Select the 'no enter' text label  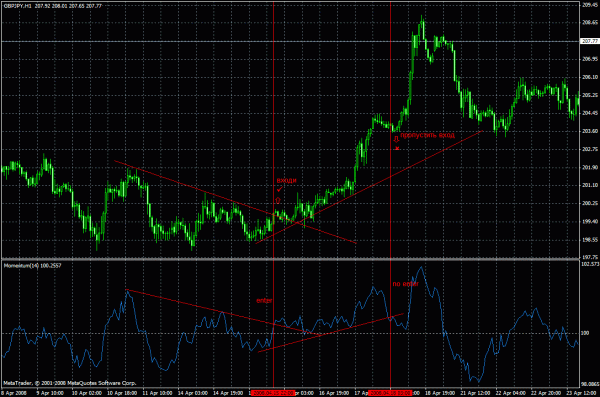[x=406, y=284]
